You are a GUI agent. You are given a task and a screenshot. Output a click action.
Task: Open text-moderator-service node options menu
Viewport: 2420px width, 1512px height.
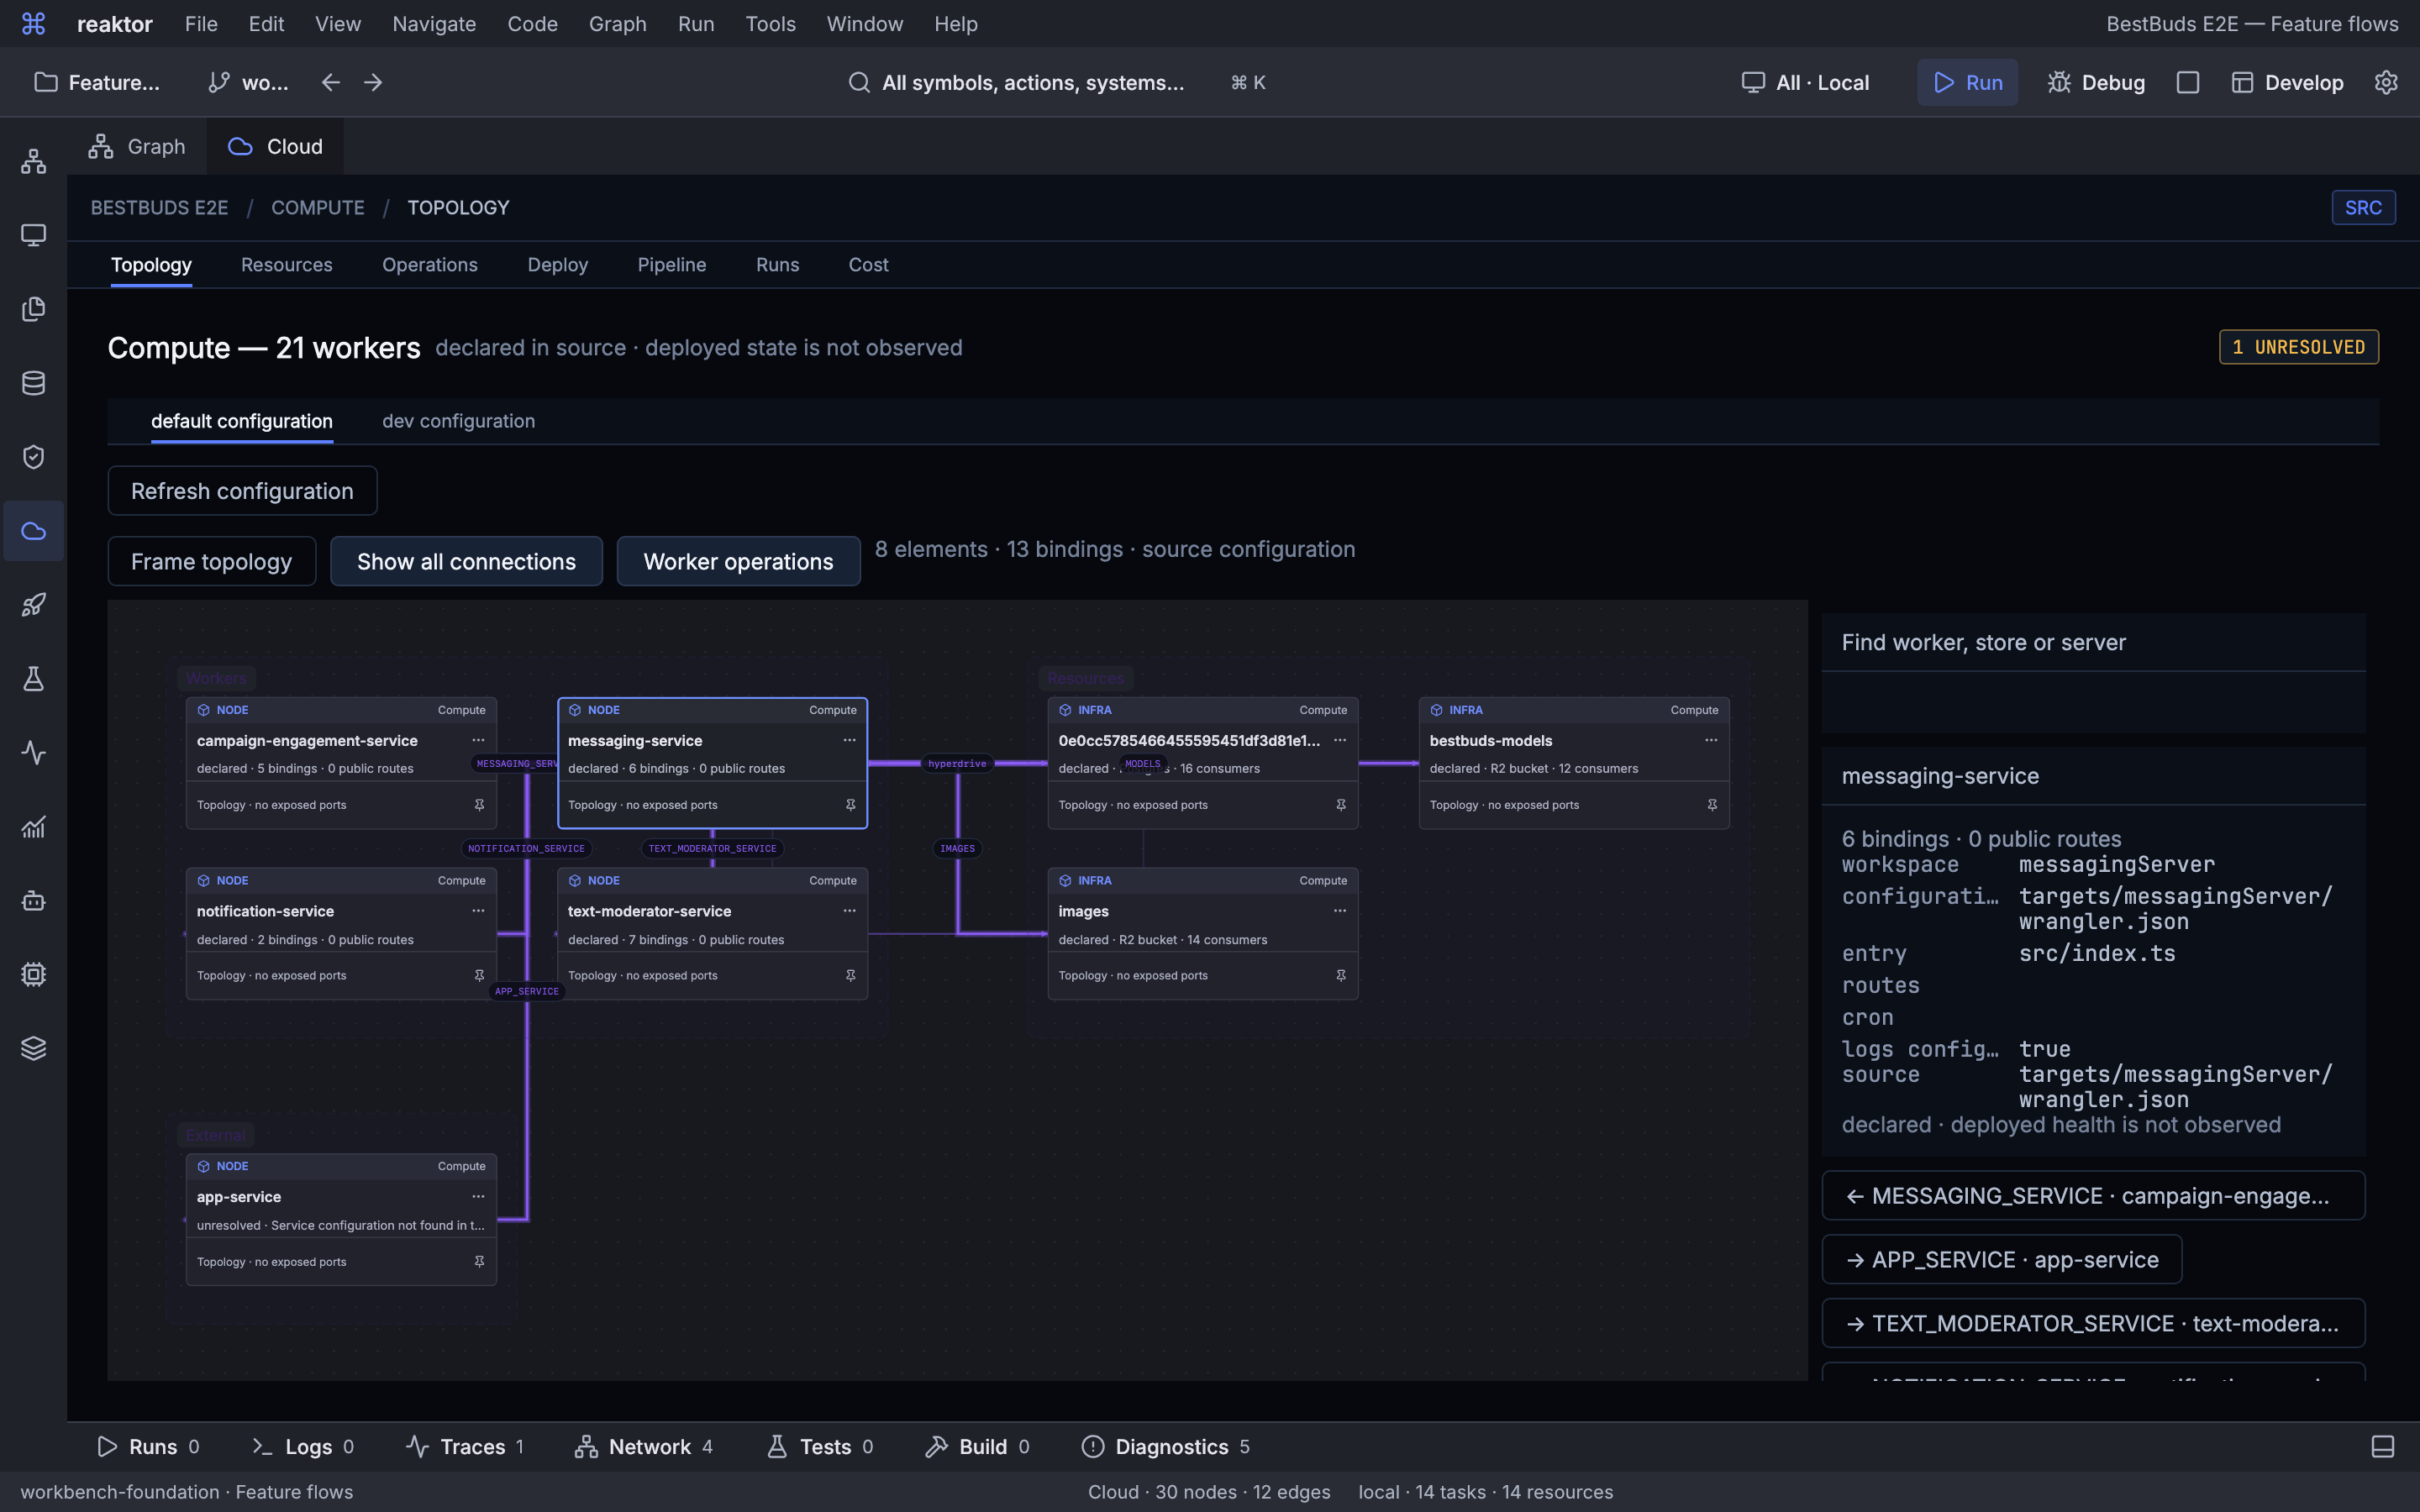coord(849,911)
